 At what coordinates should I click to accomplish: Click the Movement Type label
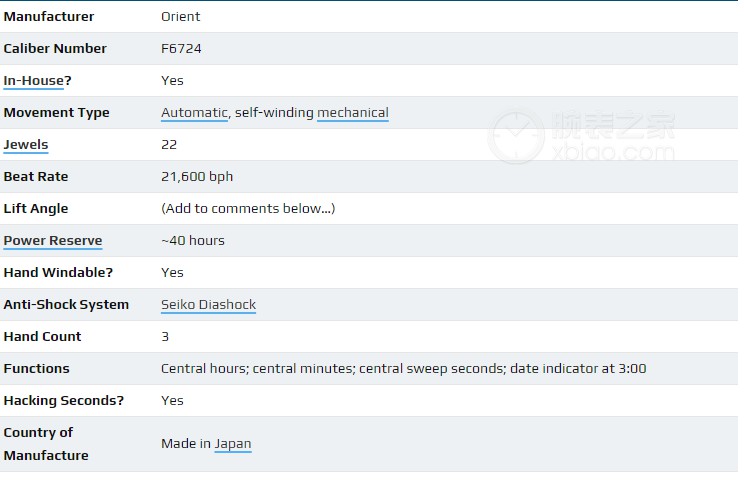pos(56,112)
